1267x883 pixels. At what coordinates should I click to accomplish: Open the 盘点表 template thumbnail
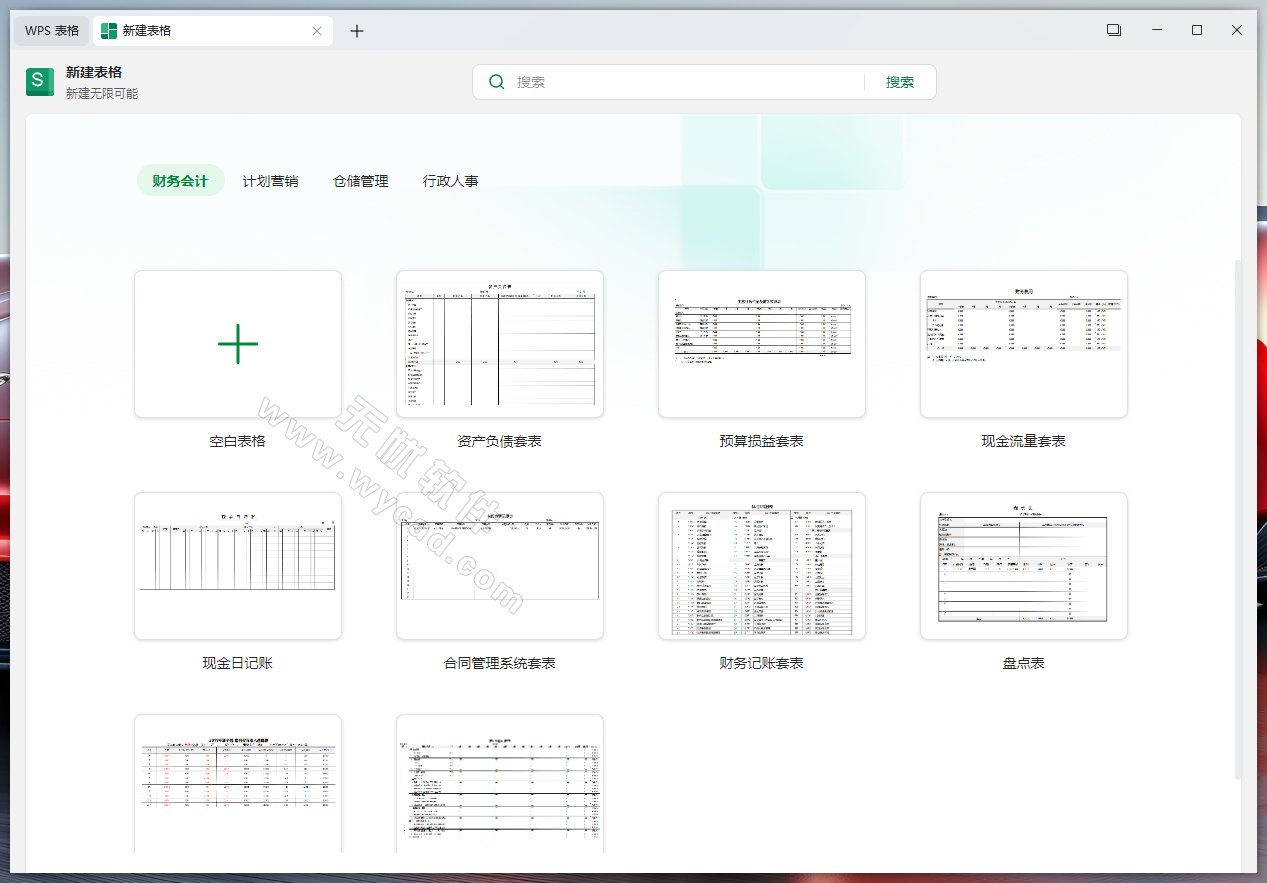pos(1024,566)
